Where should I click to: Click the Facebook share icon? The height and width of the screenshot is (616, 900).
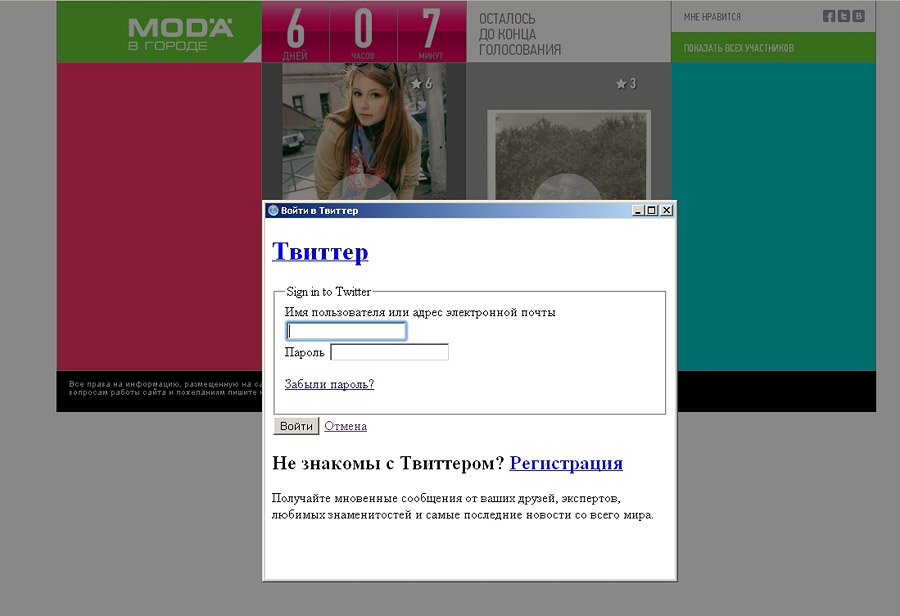tap(829, 16)
